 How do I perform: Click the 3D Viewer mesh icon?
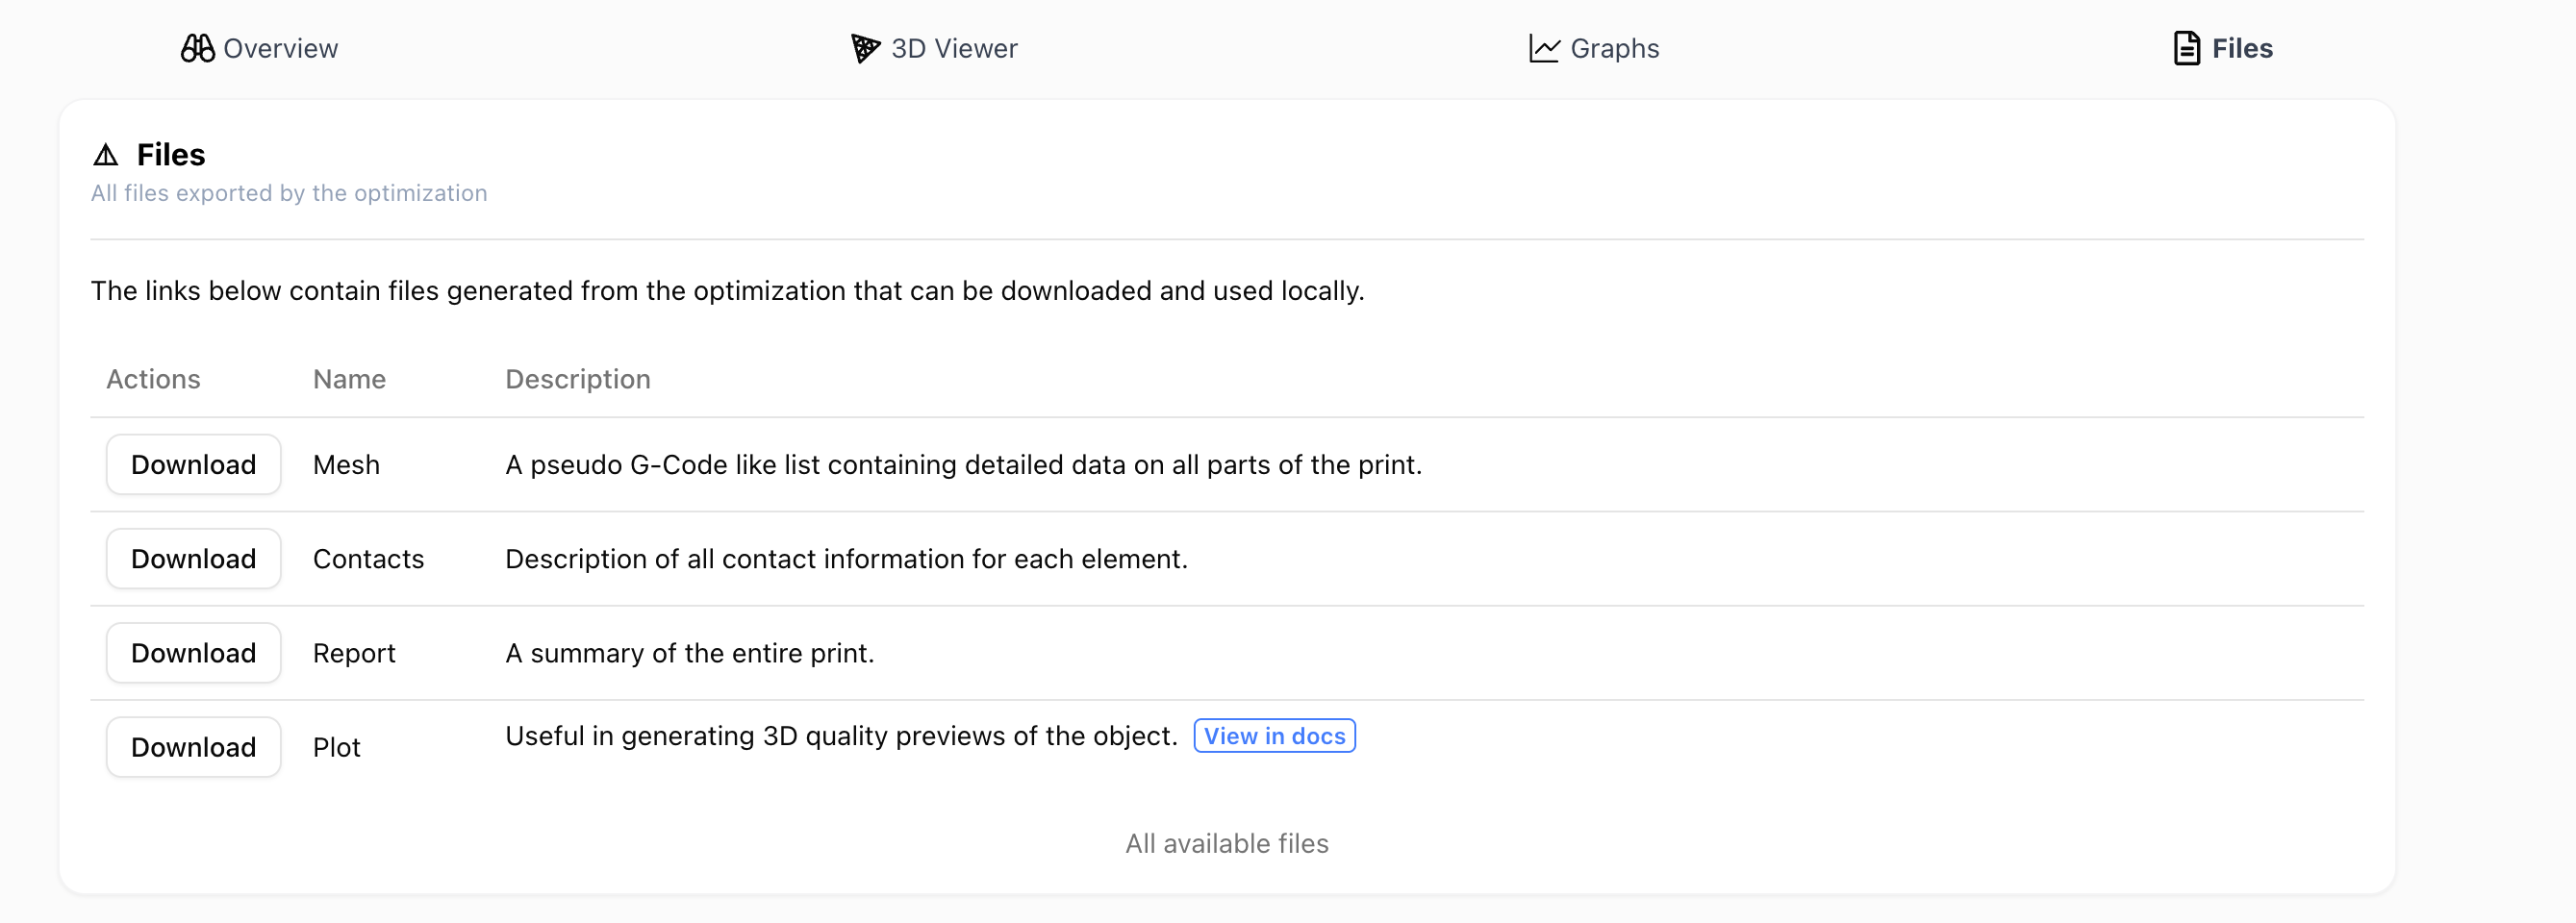tap(865, 48)
